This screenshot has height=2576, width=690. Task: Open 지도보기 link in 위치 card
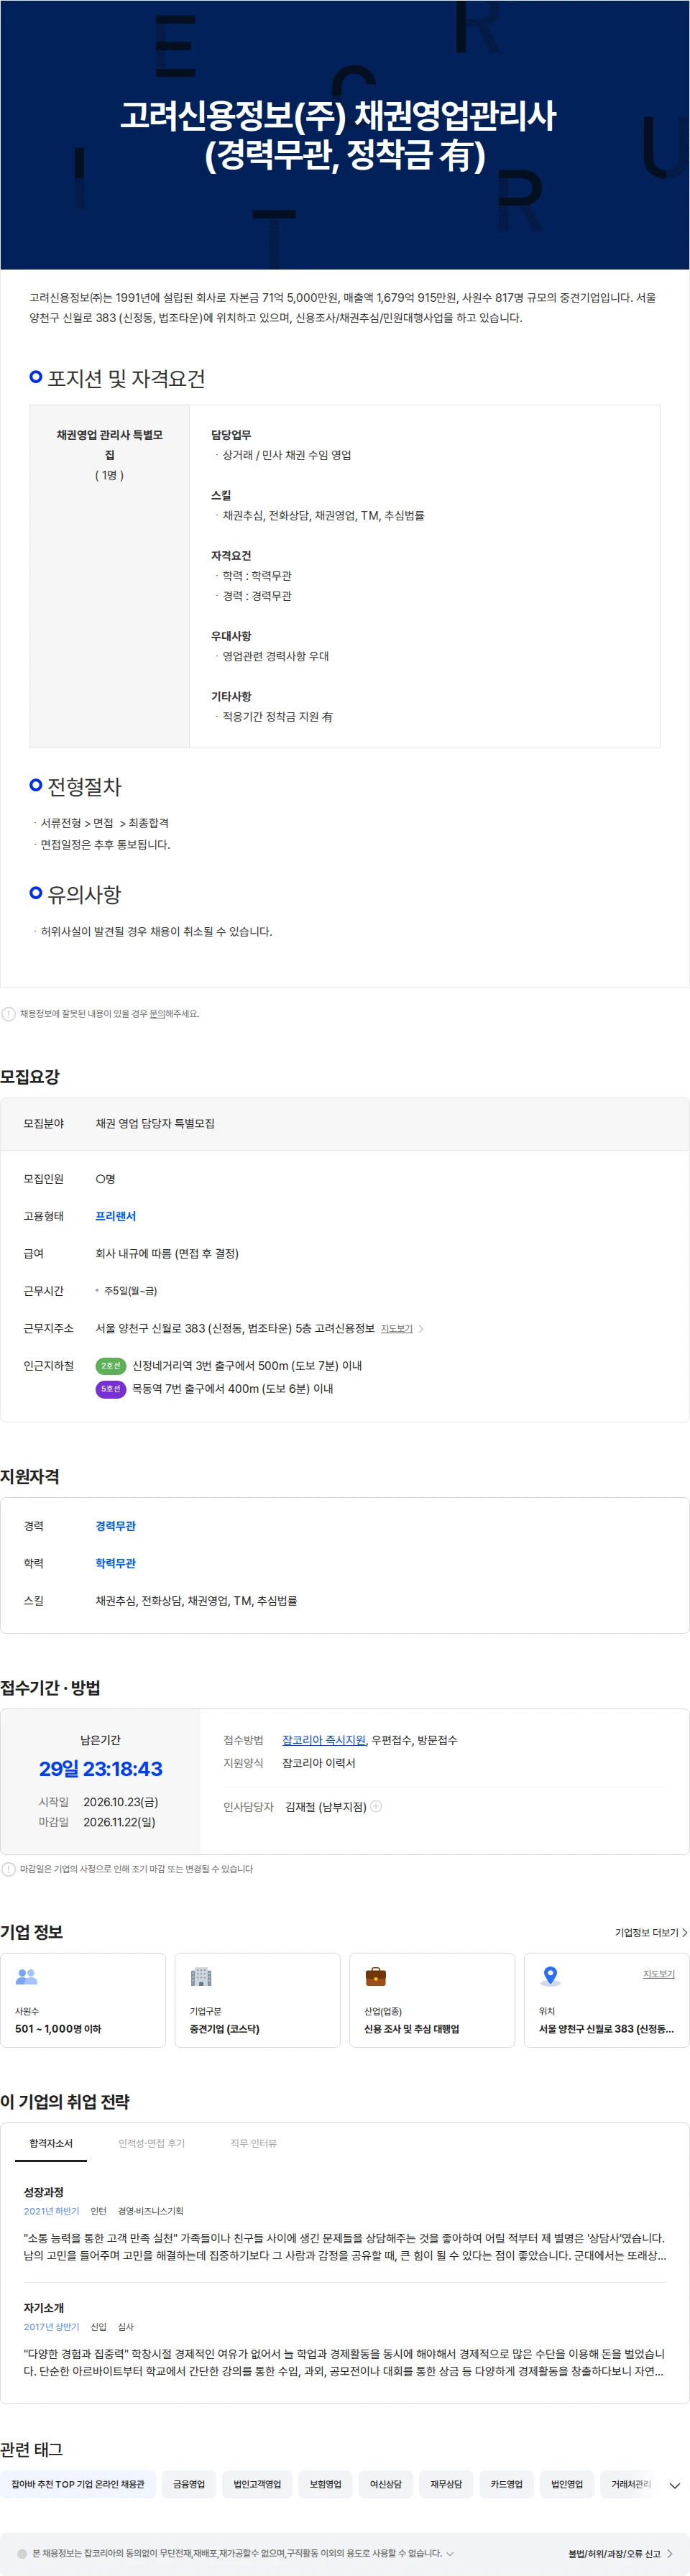[x=658, y=1973]
